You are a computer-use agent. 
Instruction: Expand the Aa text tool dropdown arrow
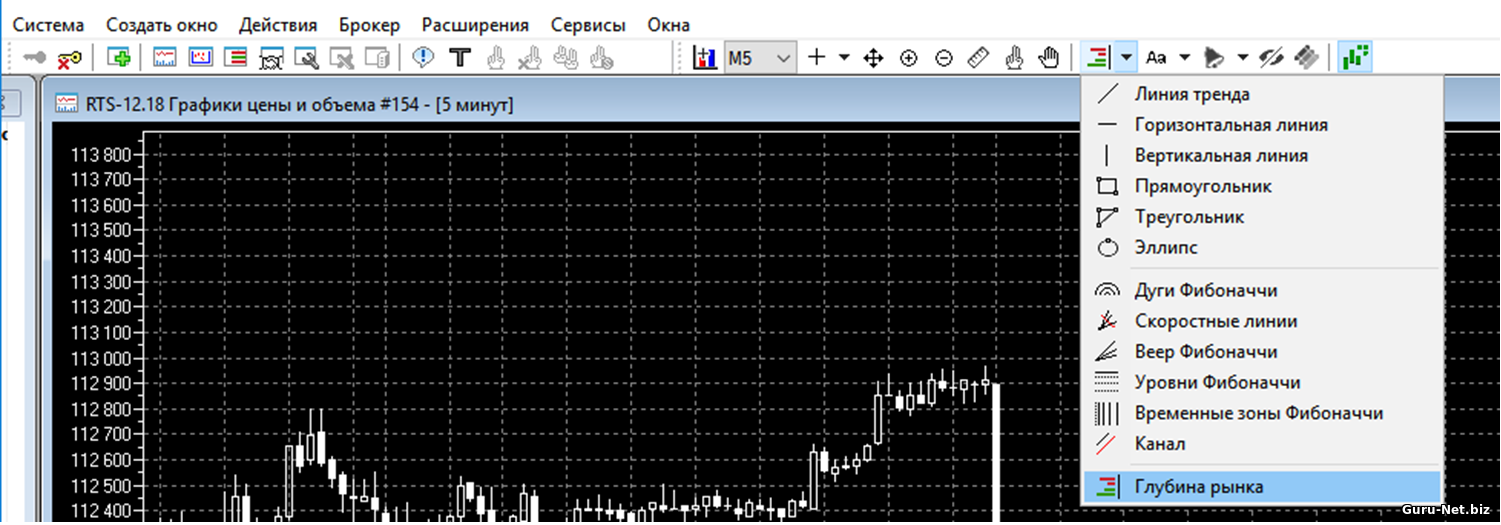click(x=1185, y=58)
